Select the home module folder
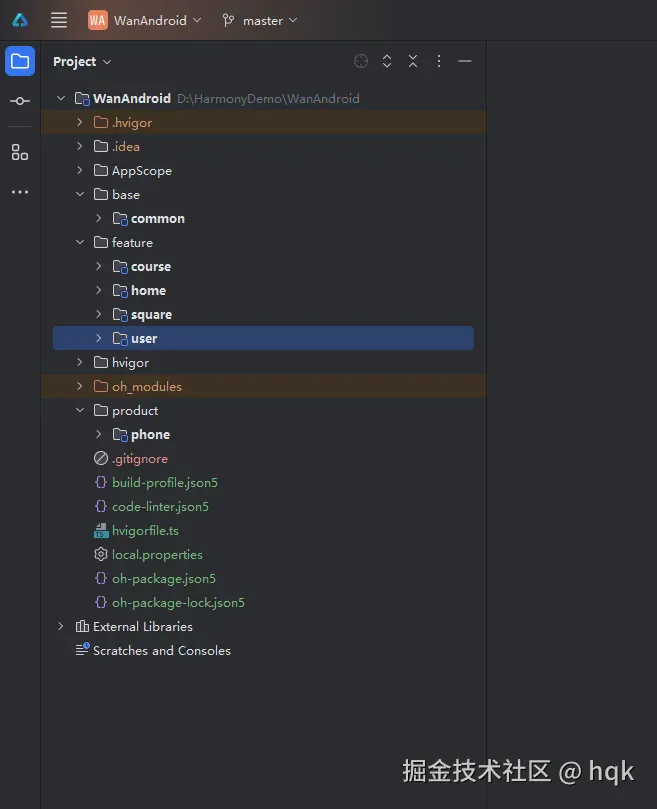The width and height of the screenshot is (657, 809). point(148,290)
